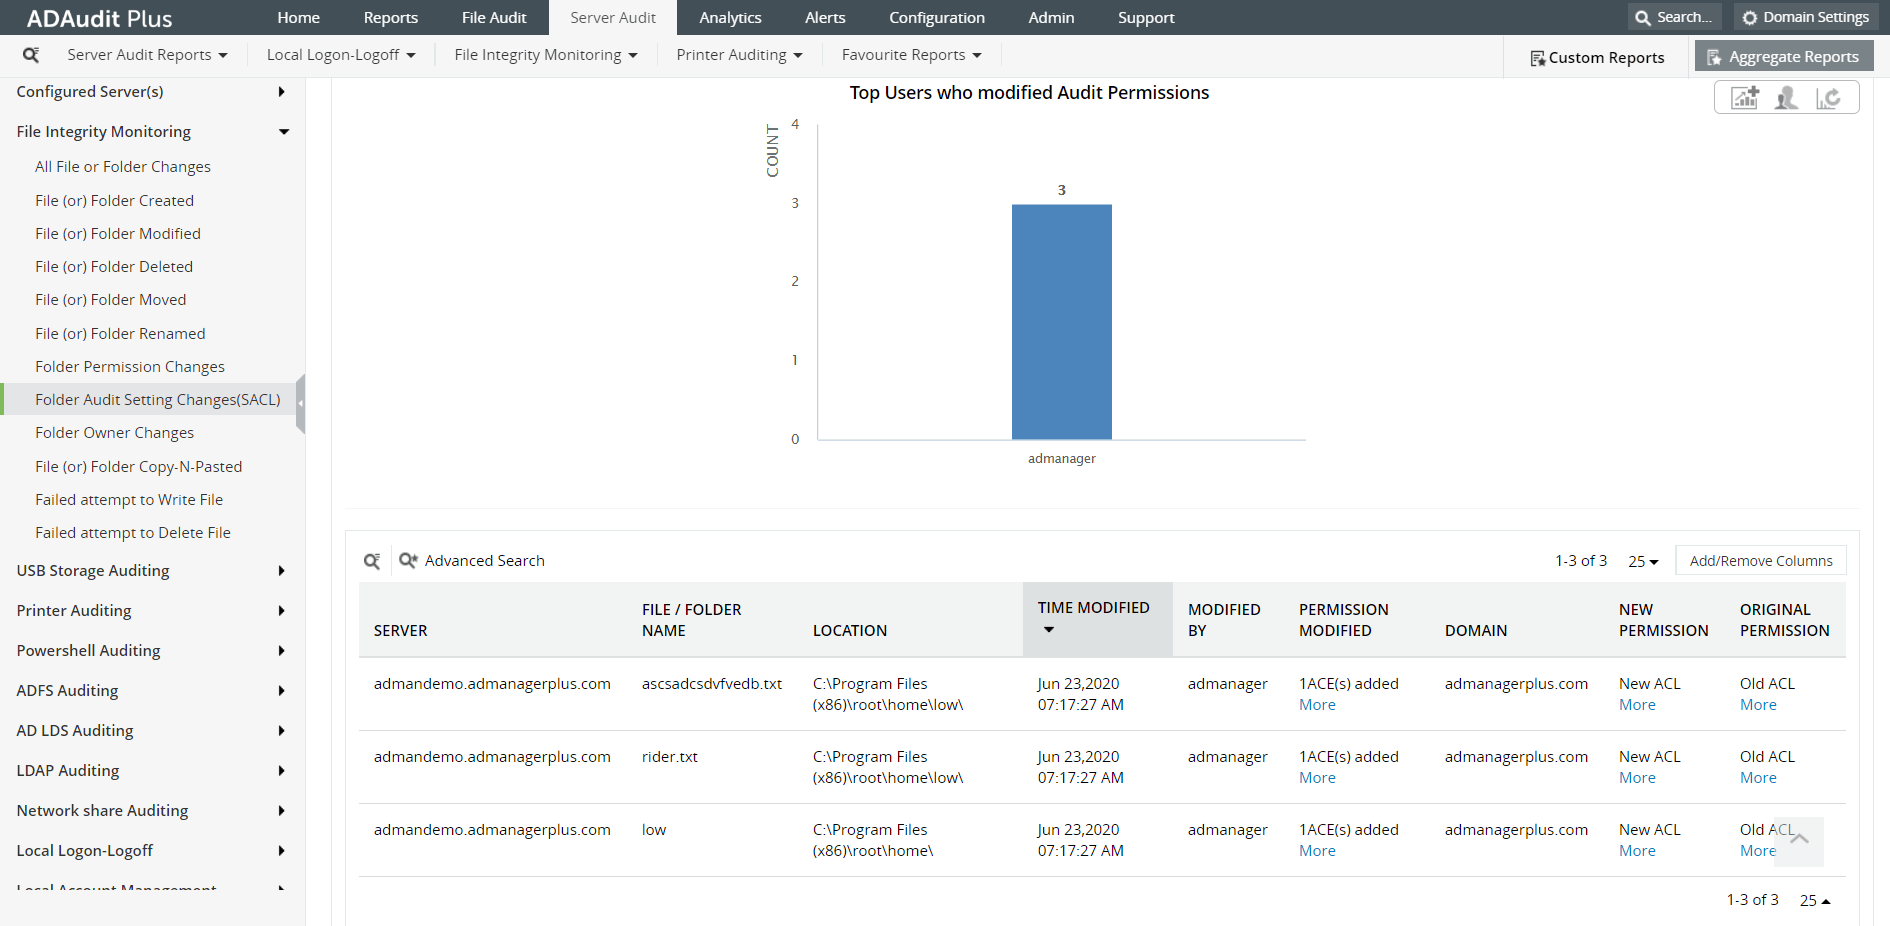Image resolution: width=1890 pixels, height=926 pixels.
Task: Open Permission Modified More link for ascsadcsdvfvedb.txt
Action: point(1317,705)
